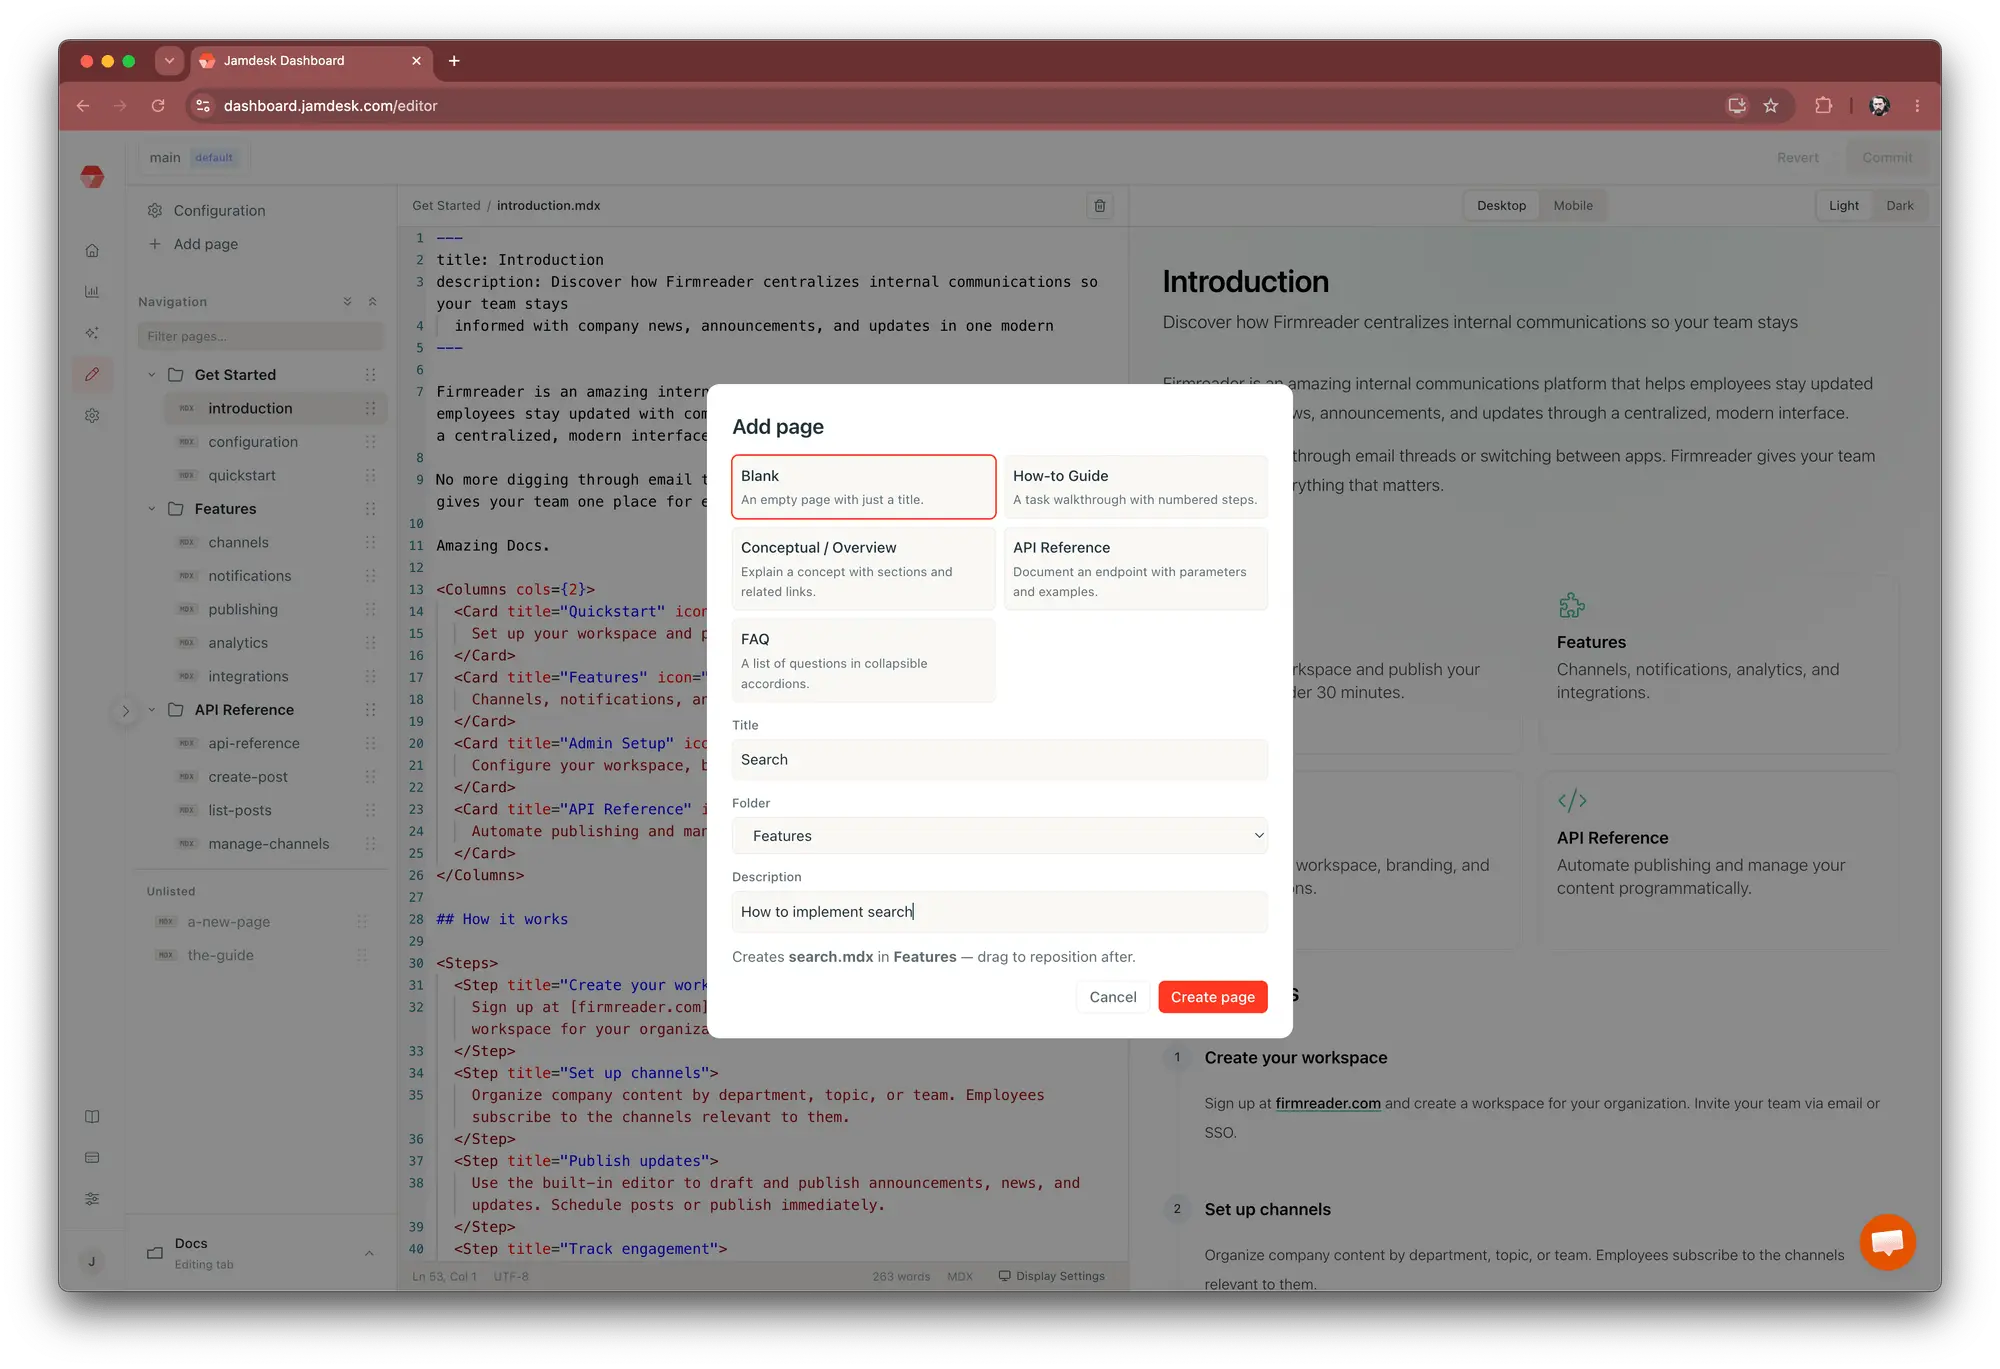Switch preview to Mobile

[1573, 206]
